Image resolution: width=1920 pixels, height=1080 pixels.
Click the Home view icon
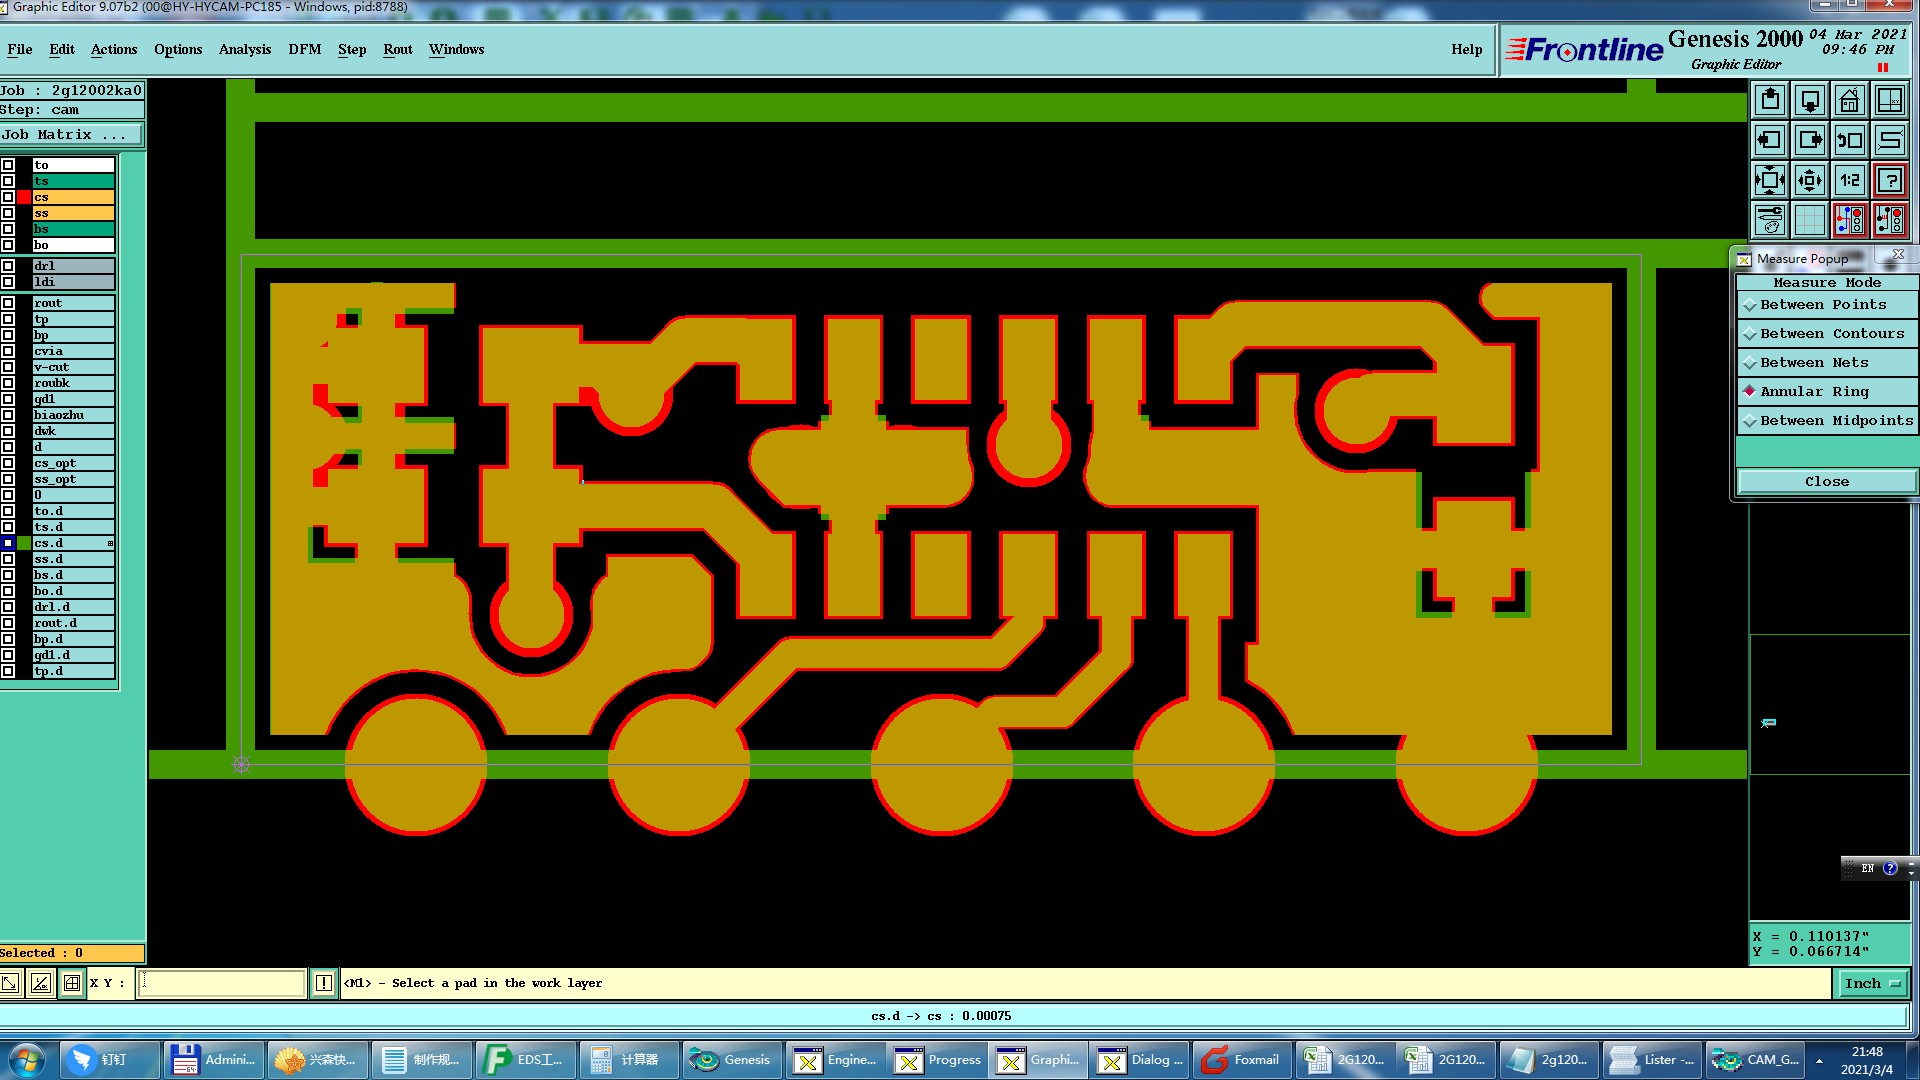click(1849, 101)
